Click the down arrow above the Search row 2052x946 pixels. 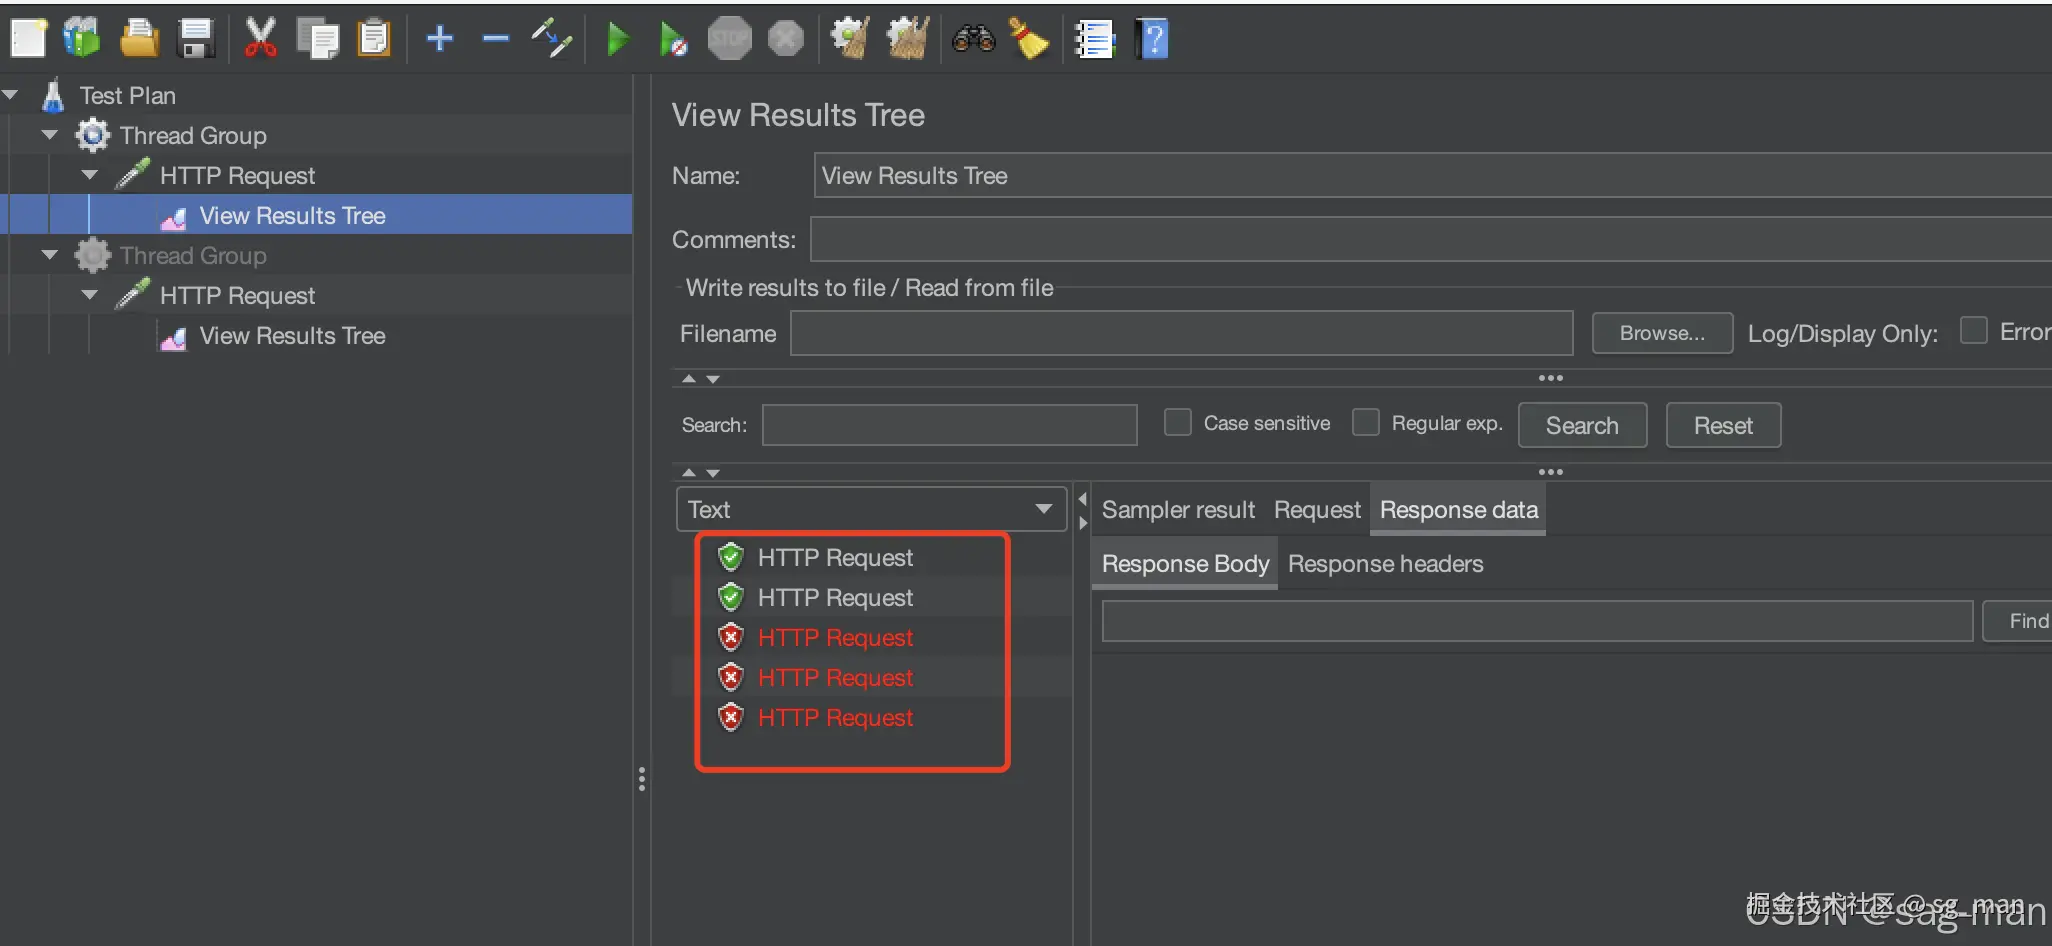point(713,379)
